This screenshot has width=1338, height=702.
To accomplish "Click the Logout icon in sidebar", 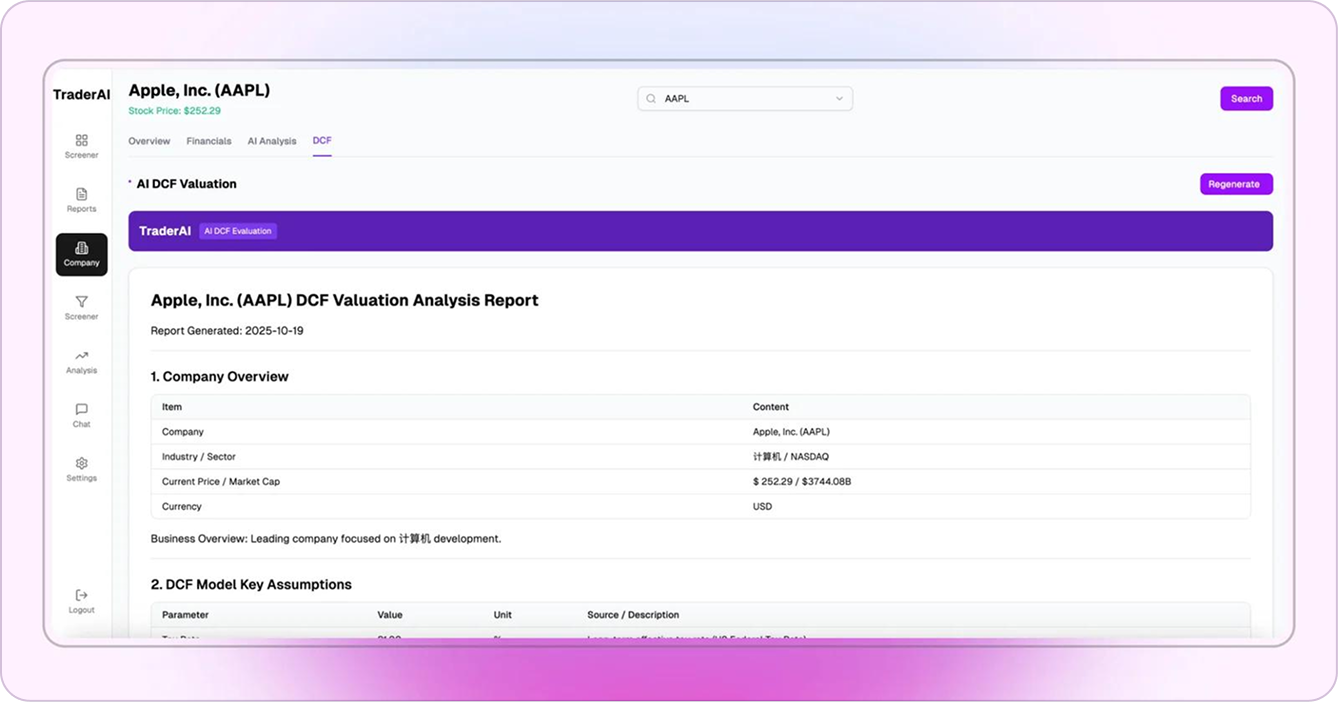I will click(82, 596).
